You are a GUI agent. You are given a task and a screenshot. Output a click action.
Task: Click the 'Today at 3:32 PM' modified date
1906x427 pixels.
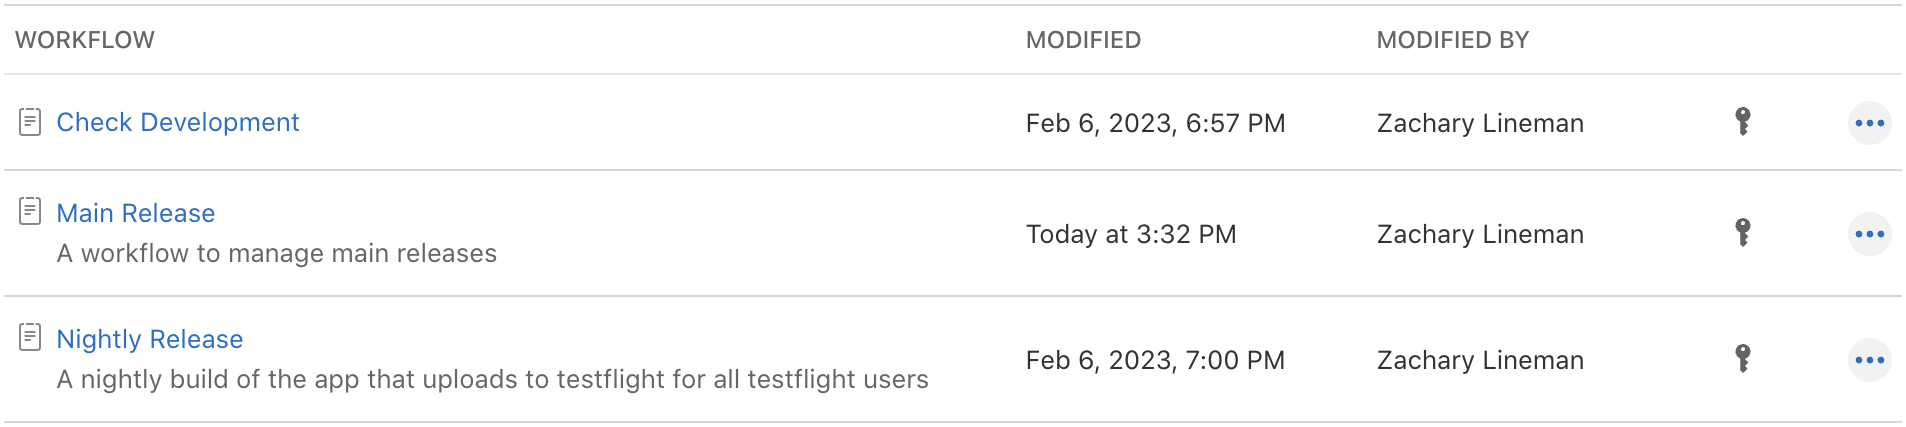pos(1131,234)
